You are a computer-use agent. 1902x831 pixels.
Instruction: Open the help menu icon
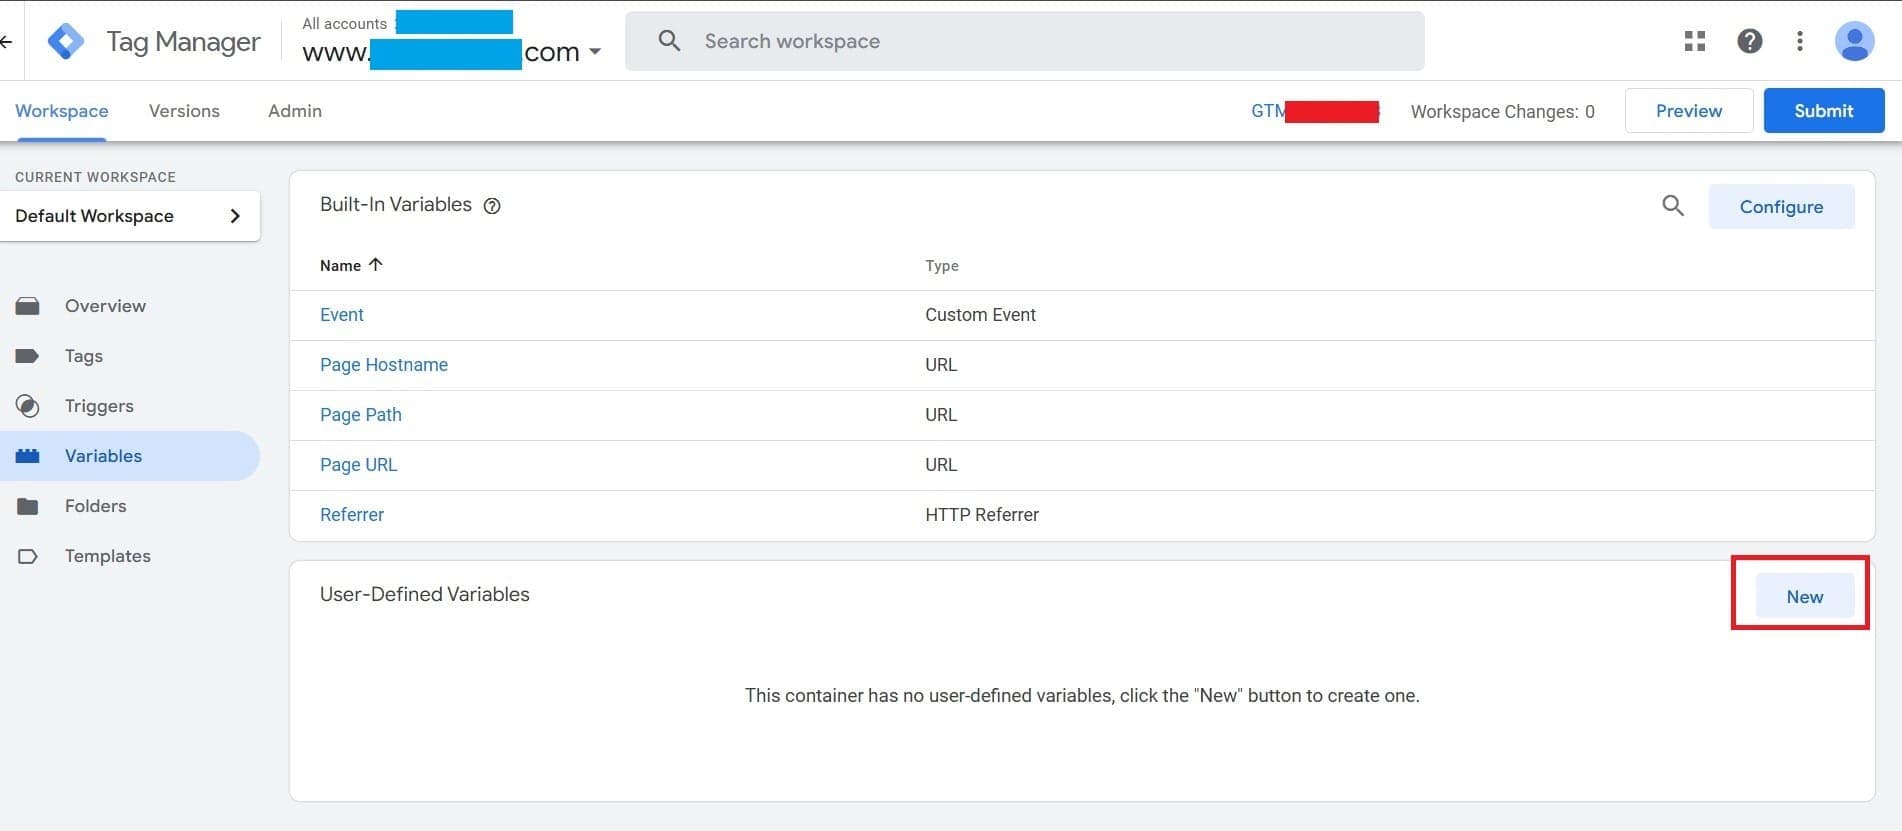[x=1749, y=41]
